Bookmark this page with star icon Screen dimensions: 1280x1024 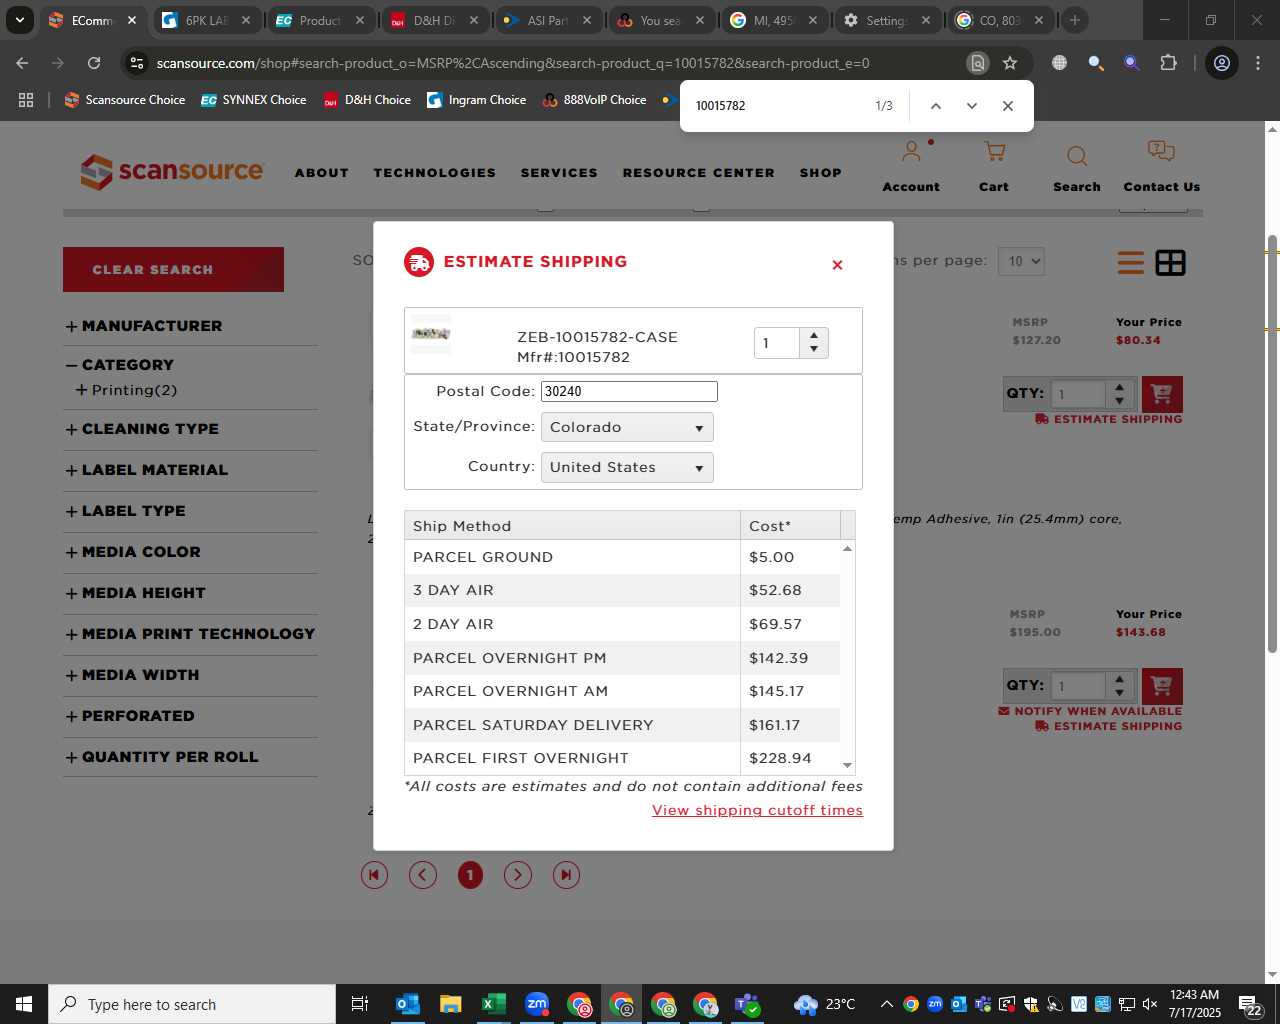(x=1010, y=63)
